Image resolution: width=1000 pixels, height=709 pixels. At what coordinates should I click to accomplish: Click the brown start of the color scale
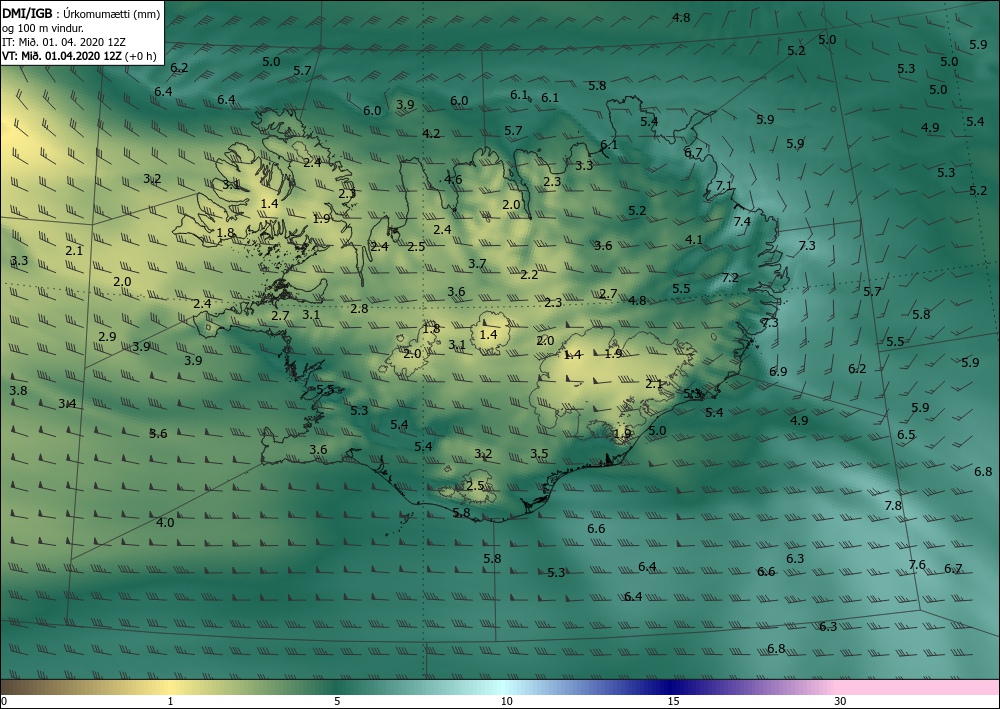coord(19,687)
